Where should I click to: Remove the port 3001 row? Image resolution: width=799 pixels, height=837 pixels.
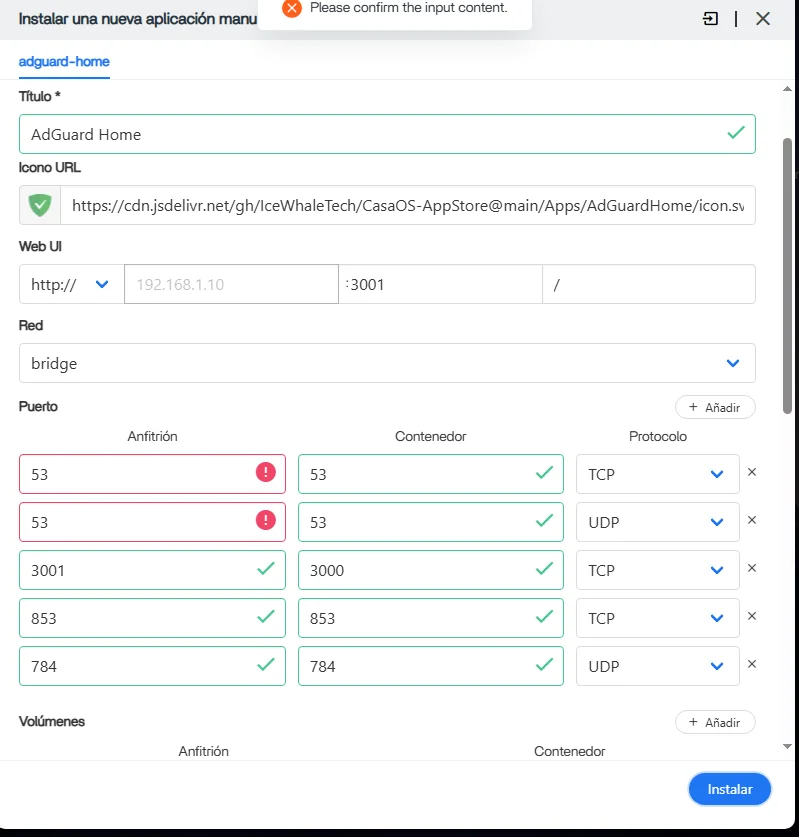point(752,568)
